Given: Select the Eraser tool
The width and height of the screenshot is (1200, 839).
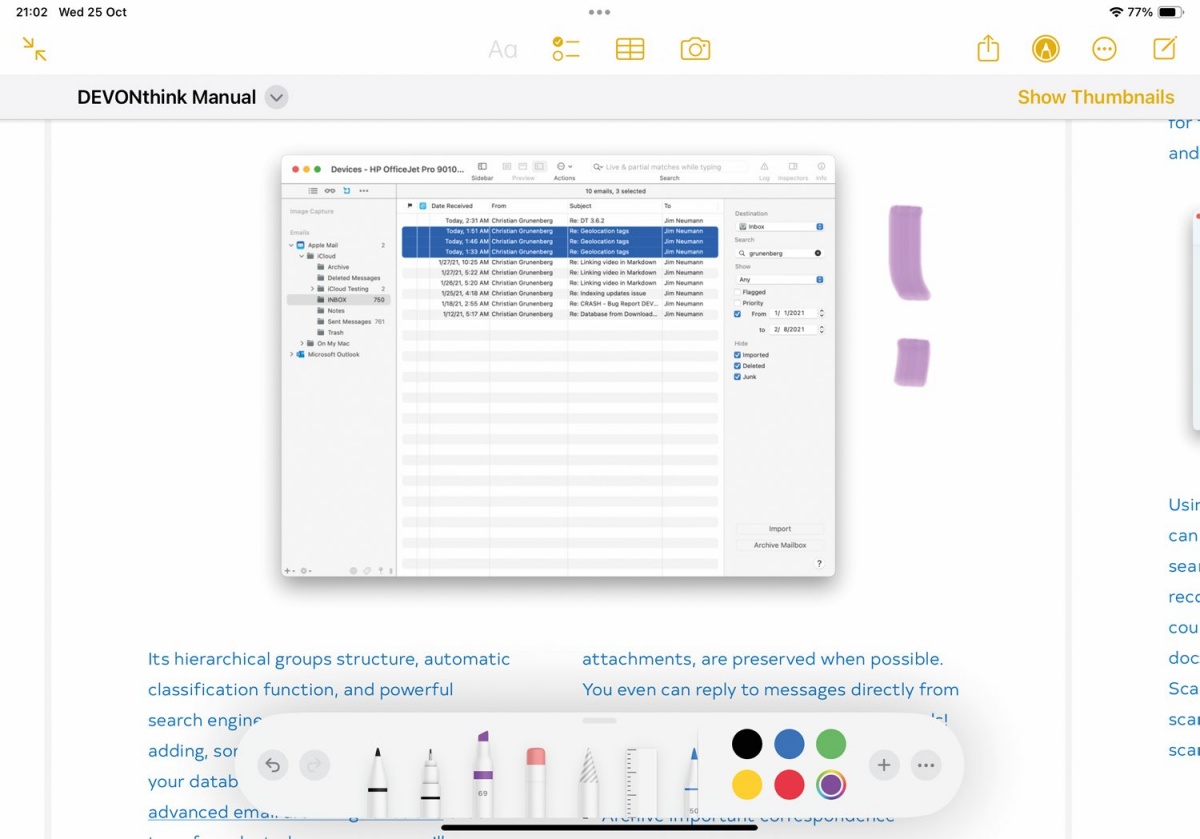Looking at the screenshot, I should [535, 783].
